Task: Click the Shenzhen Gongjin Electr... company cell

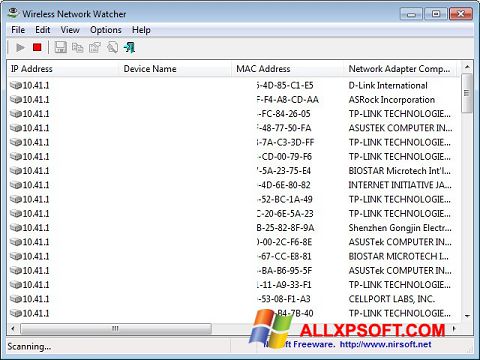Action: point(400,228)
